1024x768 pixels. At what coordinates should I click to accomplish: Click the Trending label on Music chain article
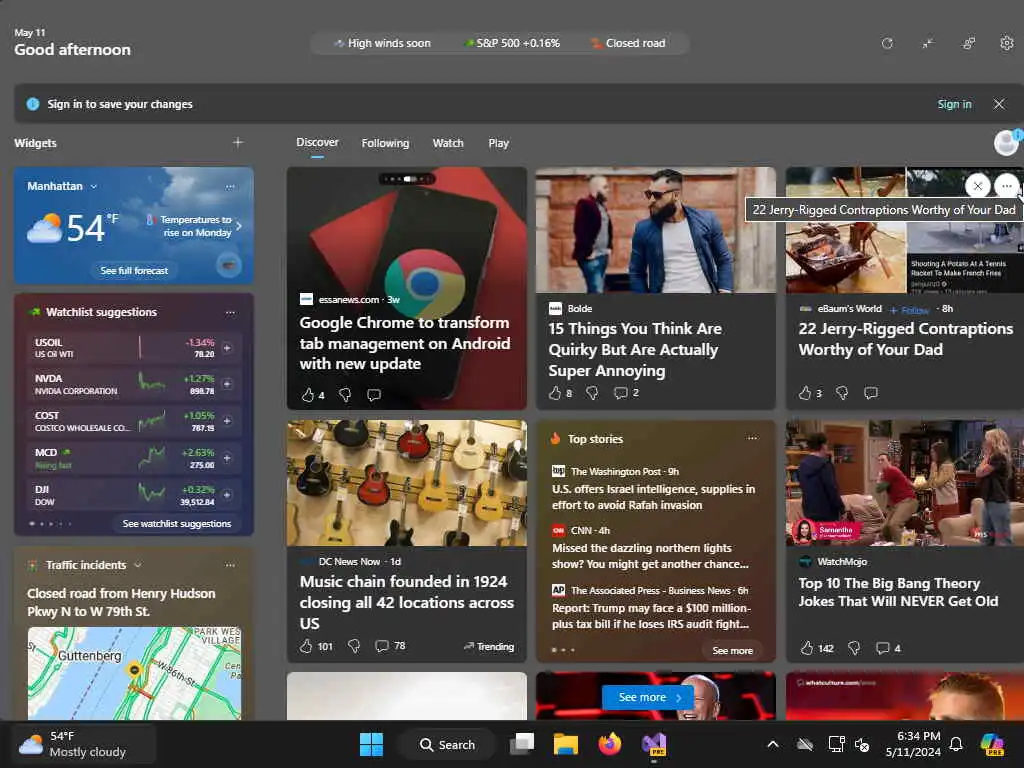point(488,647)
